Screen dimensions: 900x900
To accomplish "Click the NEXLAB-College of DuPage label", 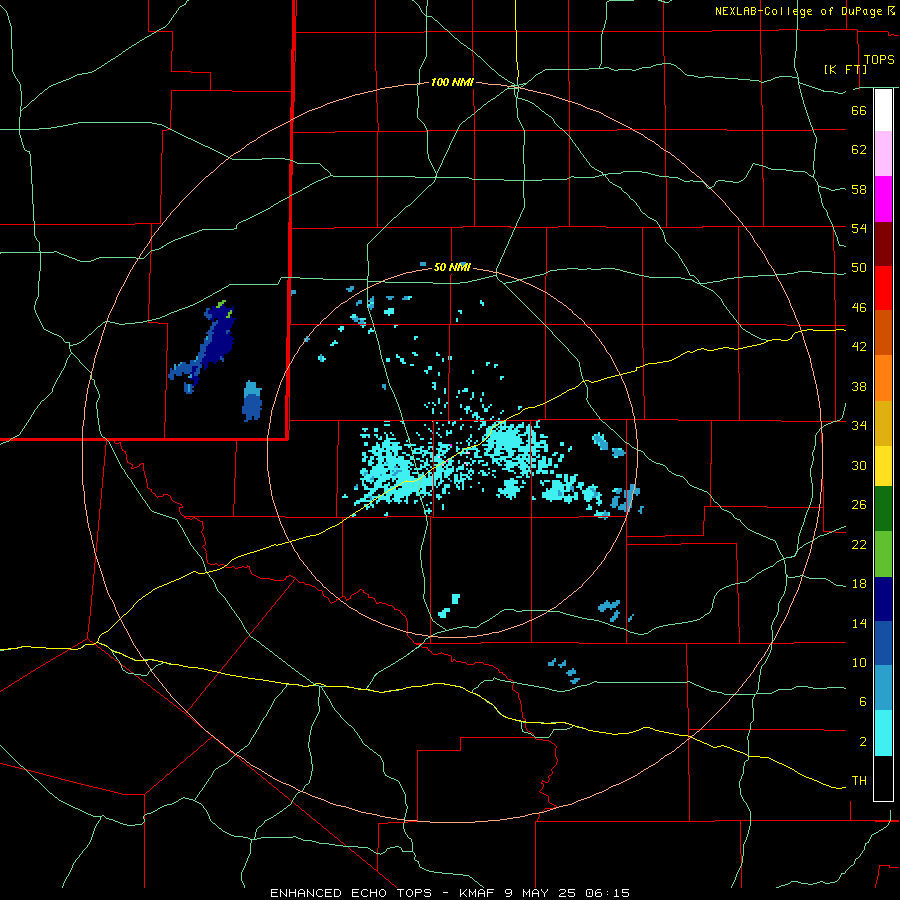I will click(799, 11).
